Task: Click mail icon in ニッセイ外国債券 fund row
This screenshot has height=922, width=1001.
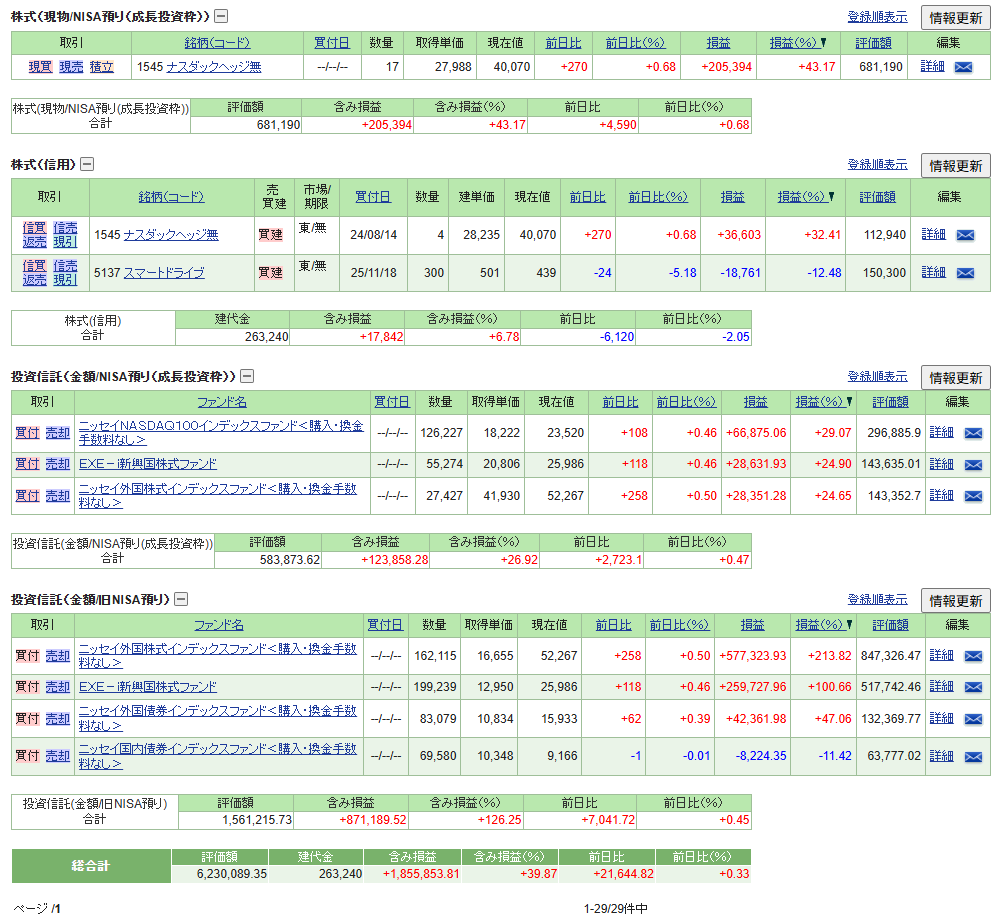Action: click(x=972, y=719)
